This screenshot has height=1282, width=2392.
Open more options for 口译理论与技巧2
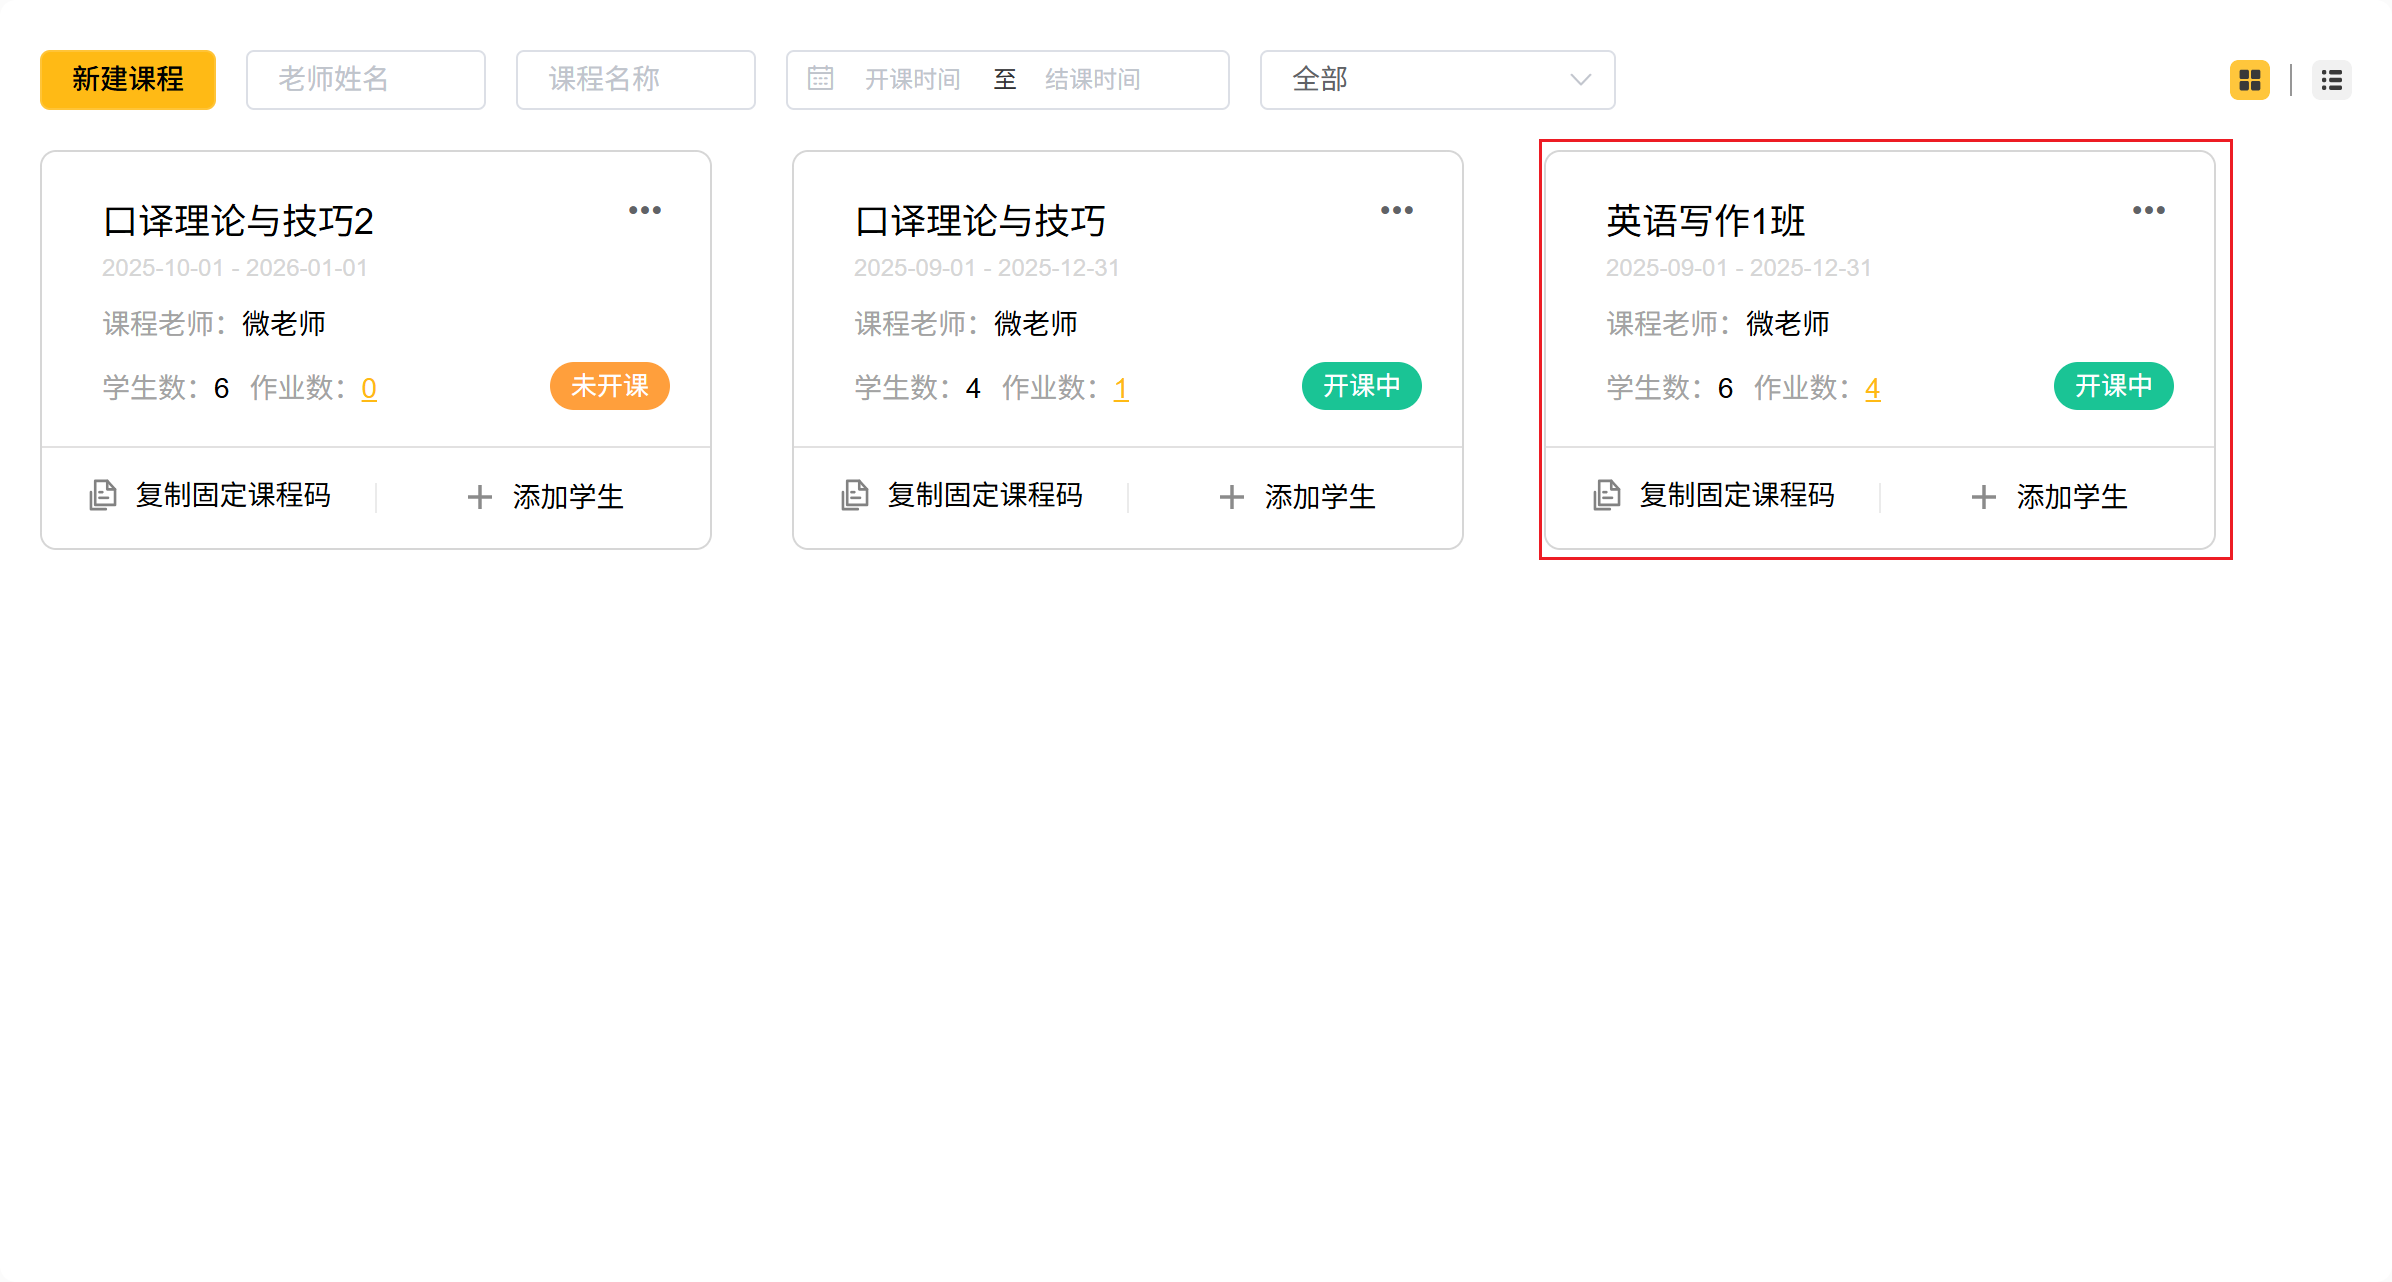pos(644,210)
